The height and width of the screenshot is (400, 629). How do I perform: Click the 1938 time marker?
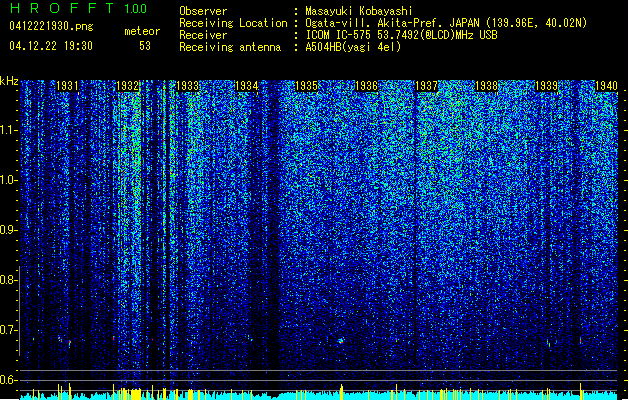(486, 86)
